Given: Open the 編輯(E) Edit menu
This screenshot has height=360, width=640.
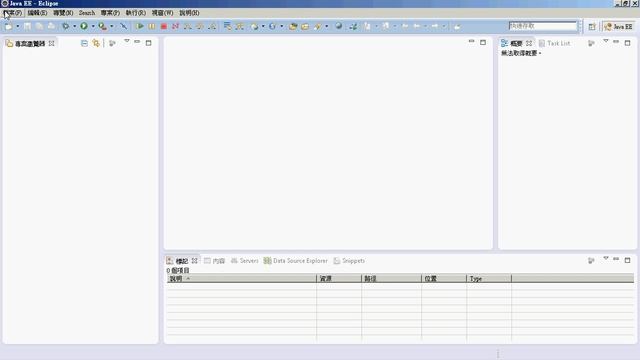Looking at the screenshot, I should coord(37,13).
